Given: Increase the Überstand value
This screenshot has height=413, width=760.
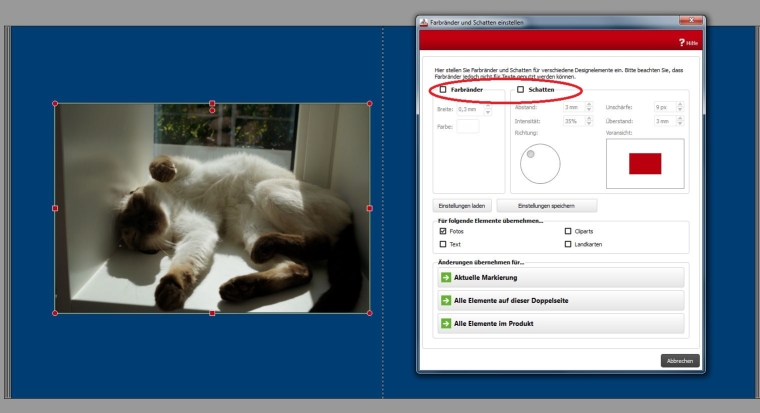Looking at the screenshot, I should (x=680, y=118).
